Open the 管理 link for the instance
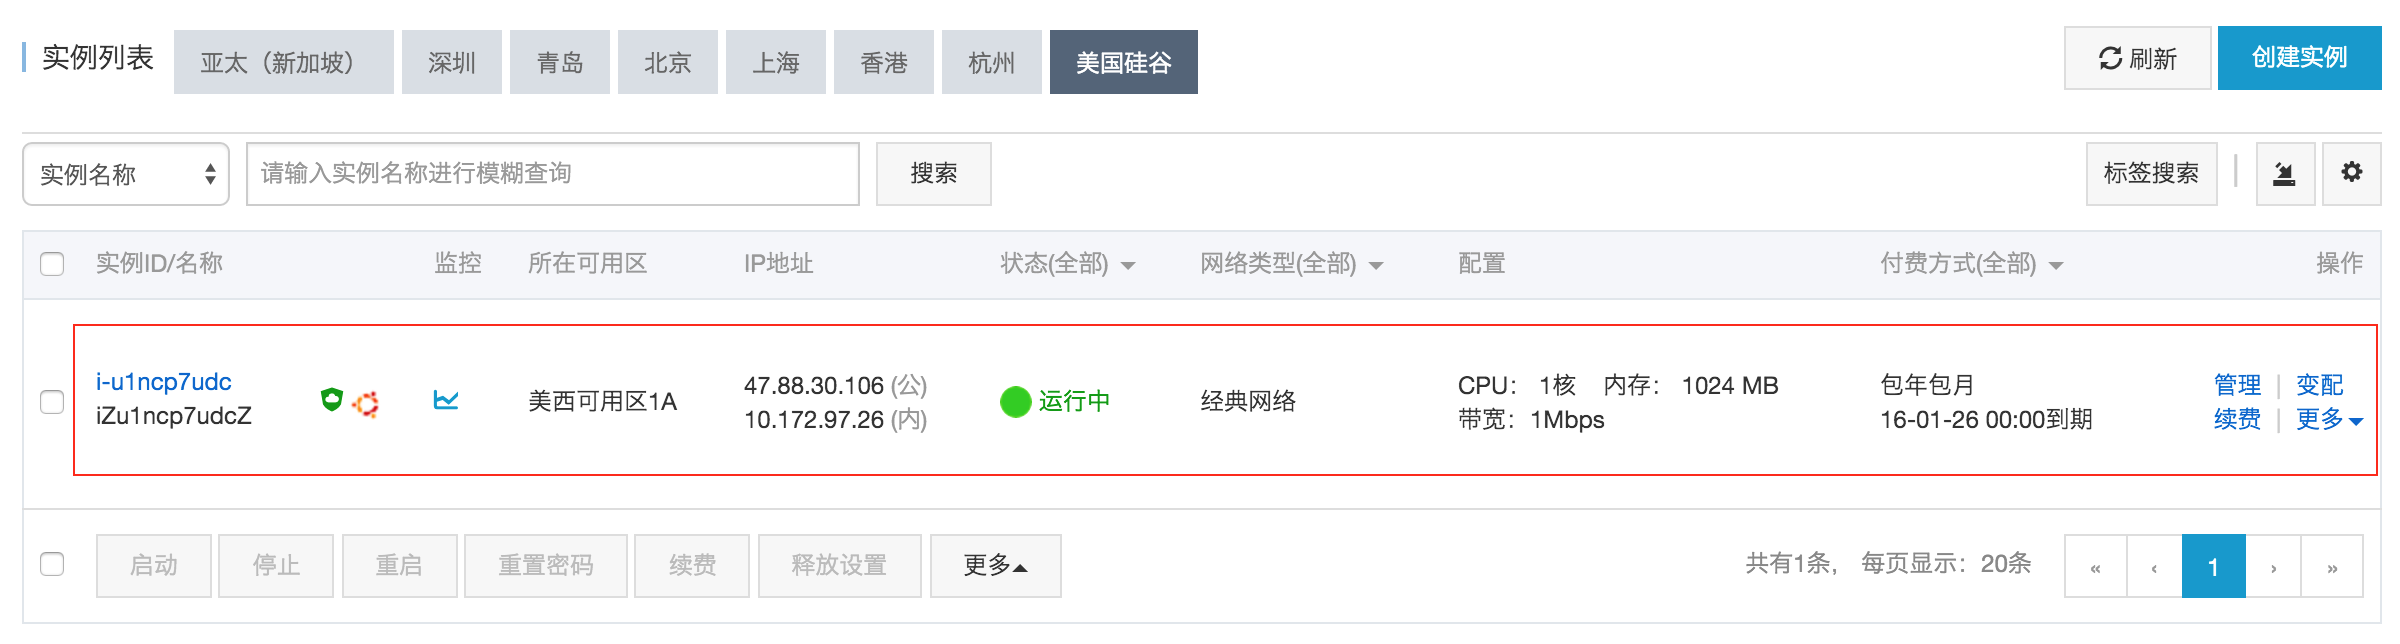This screenshot has height=644, width=2400. (x=2237, y=385)
